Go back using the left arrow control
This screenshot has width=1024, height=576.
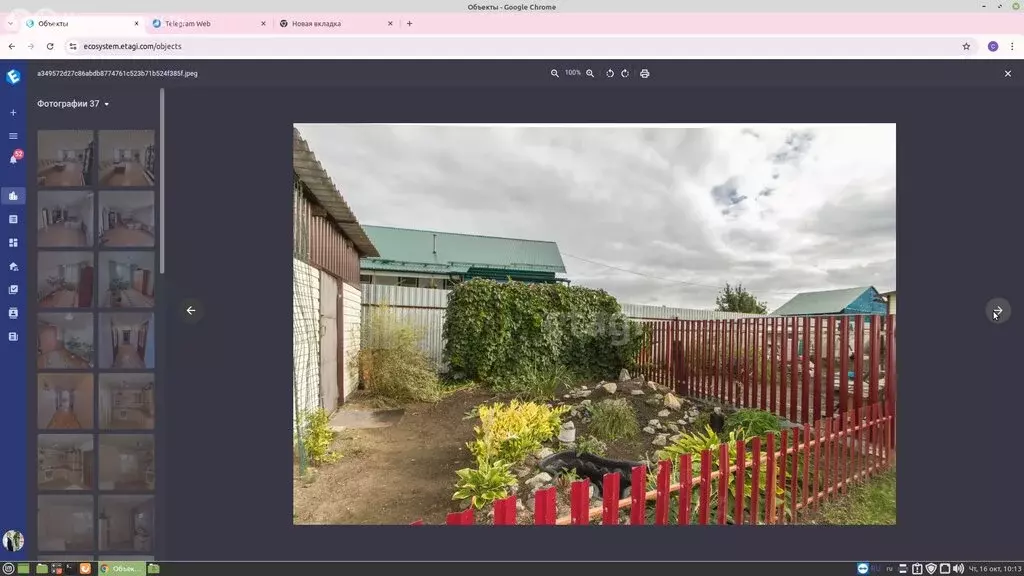[190, 311]
